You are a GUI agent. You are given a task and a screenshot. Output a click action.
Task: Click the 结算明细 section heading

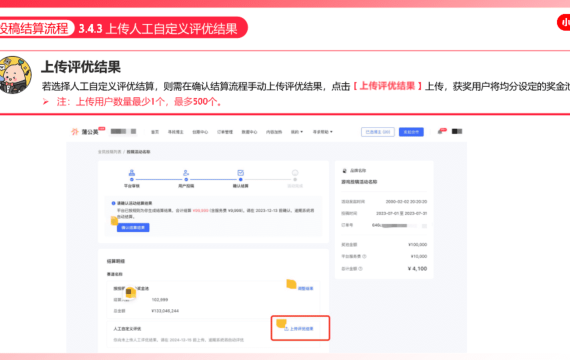(116, 261)
